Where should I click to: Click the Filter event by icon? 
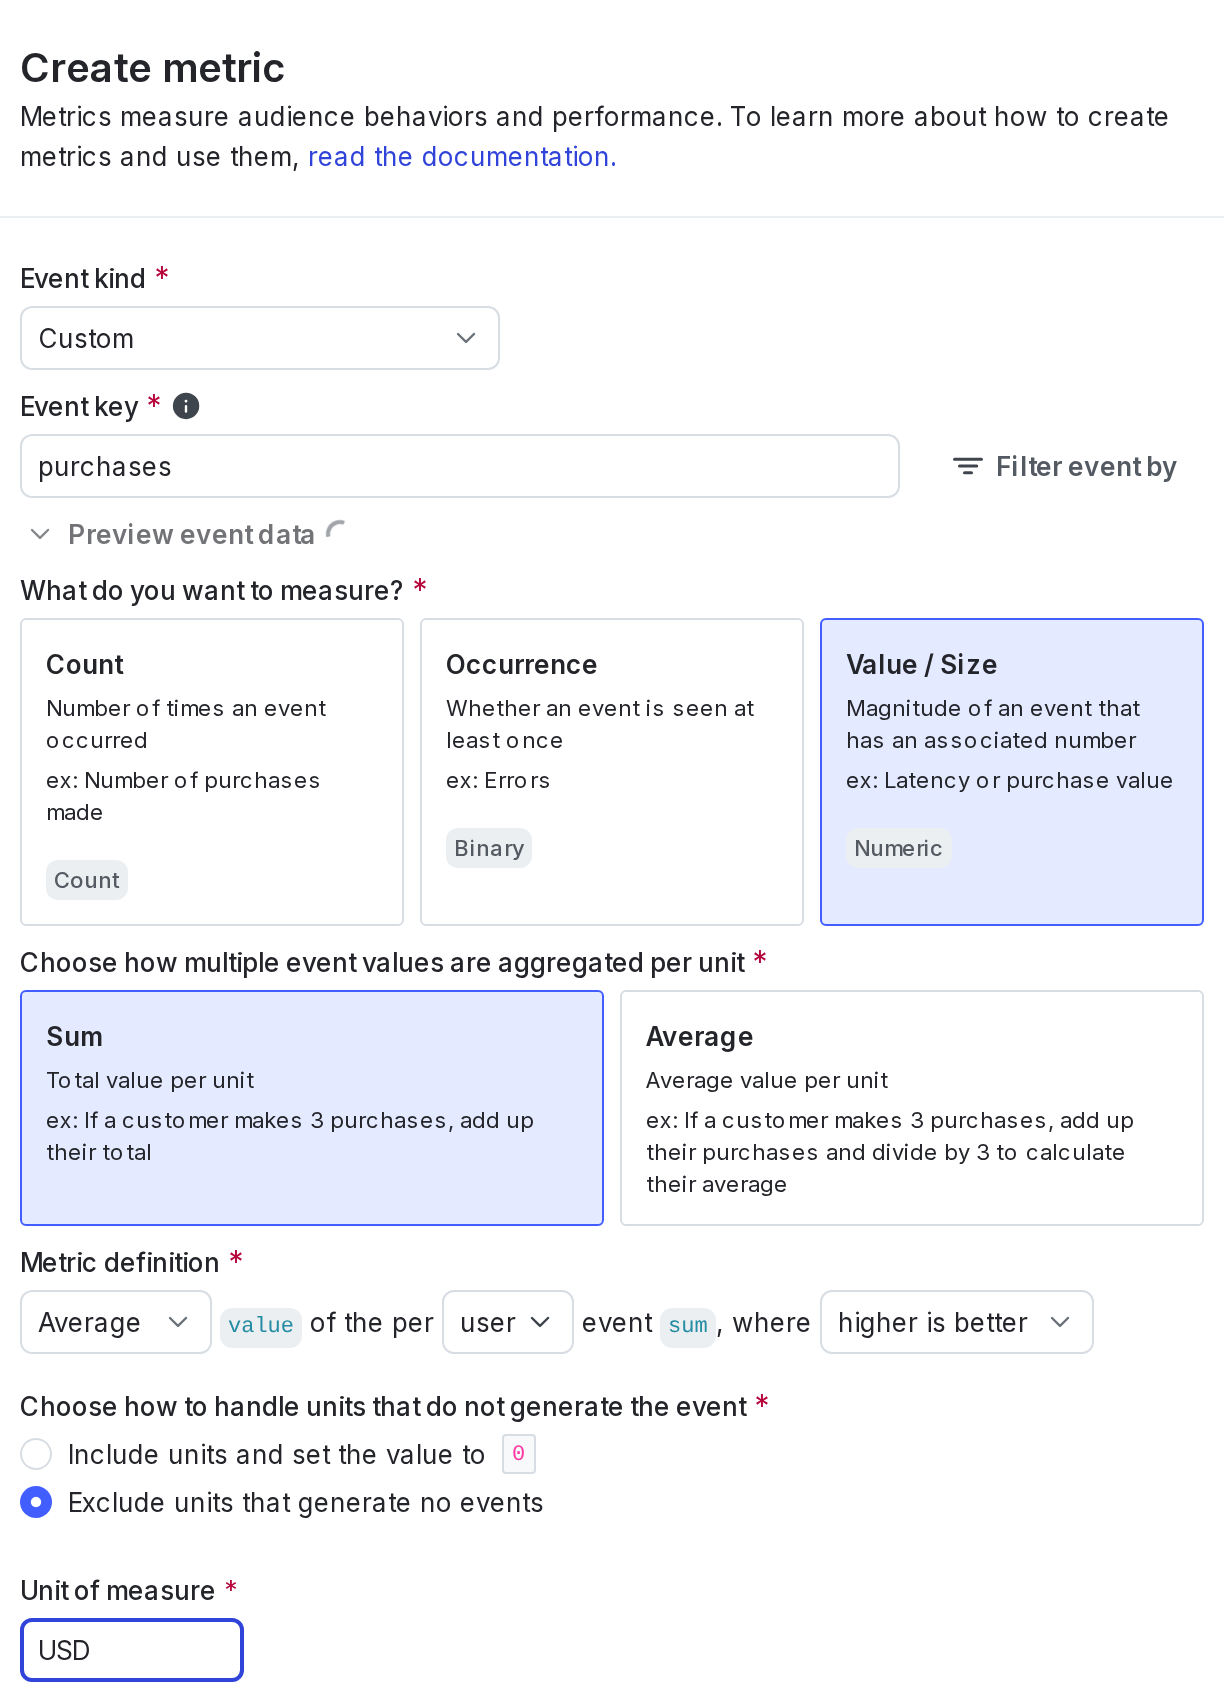(967, 467)
